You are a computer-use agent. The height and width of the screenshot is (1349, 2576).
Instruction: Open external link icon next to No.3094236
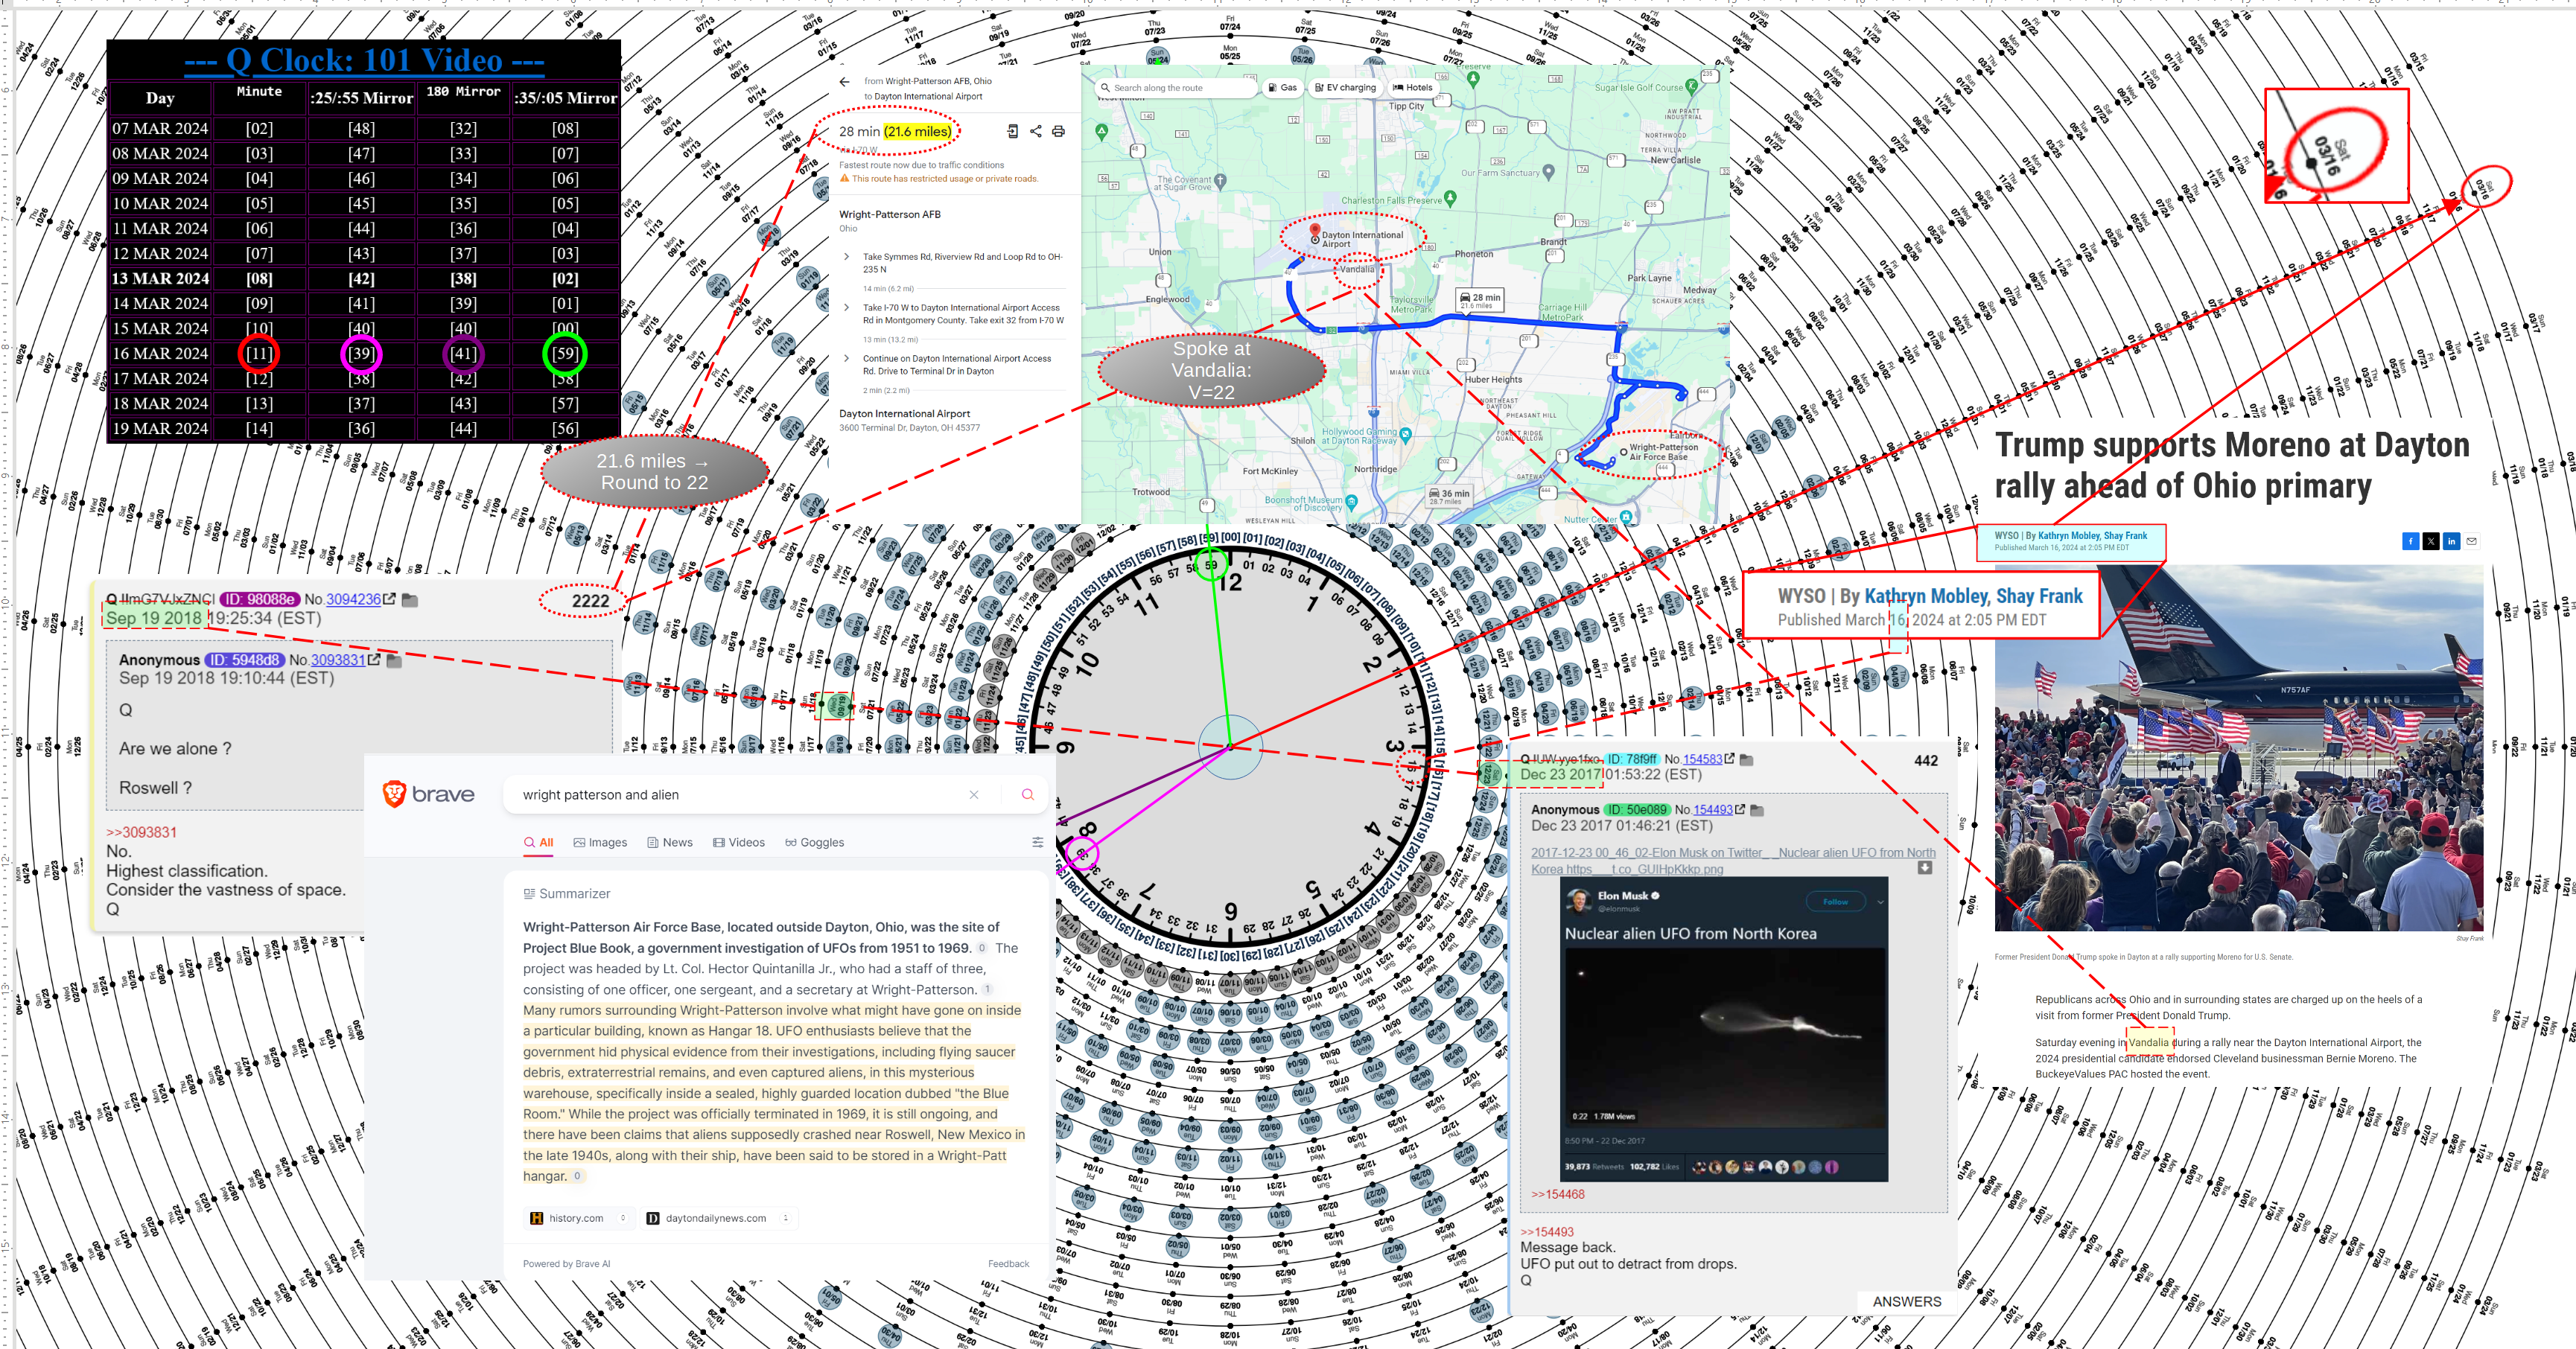(389, 599)
